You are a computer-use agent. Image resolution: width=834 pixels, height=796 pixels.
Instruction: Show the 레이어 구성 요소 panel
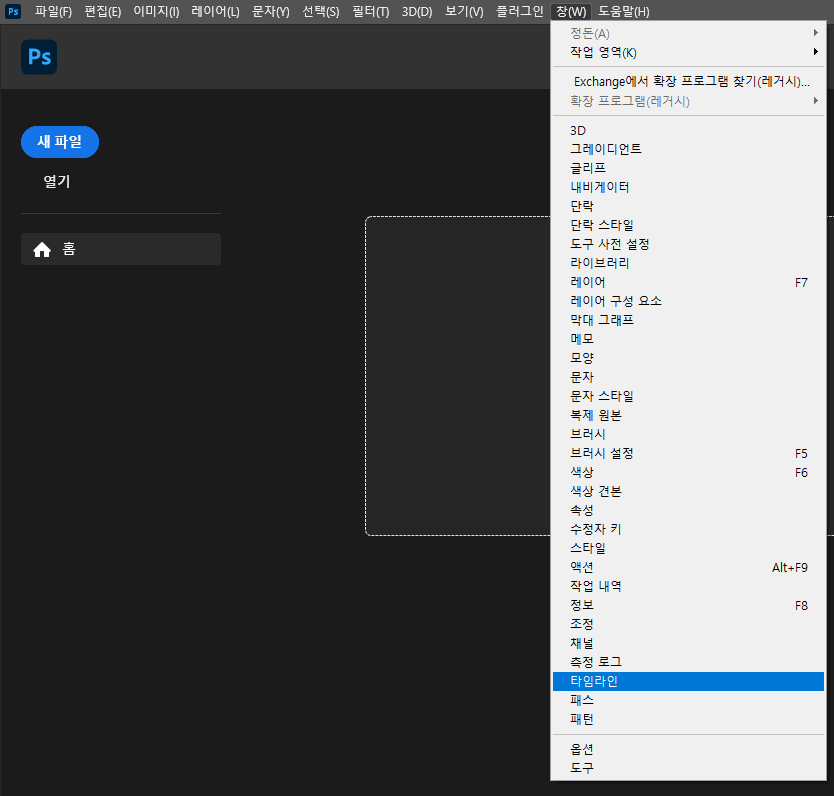(688, 301)
